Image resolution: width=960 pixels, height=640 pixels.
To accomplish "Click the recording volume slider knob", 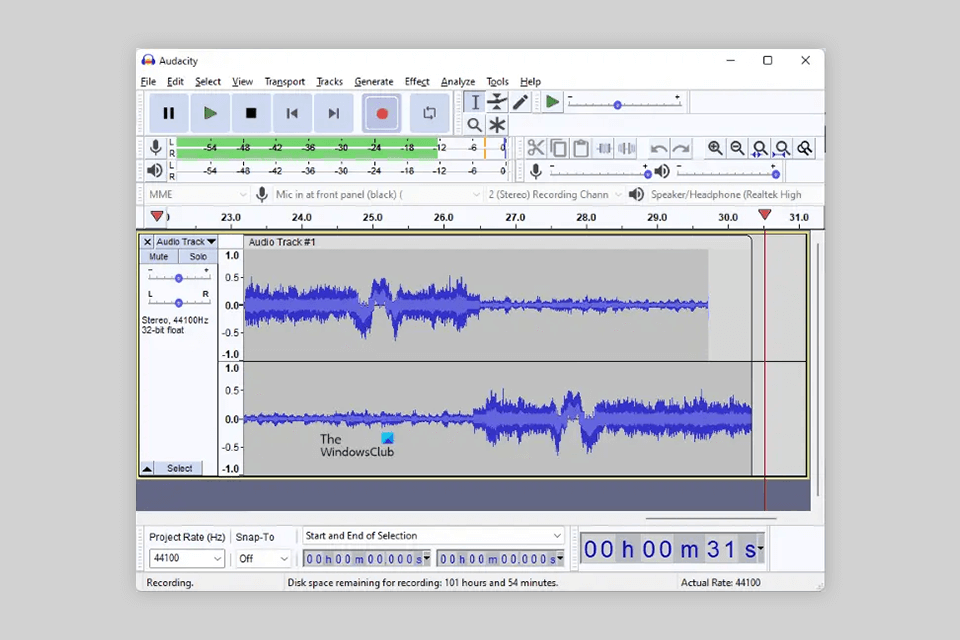I will coord(648,175).
